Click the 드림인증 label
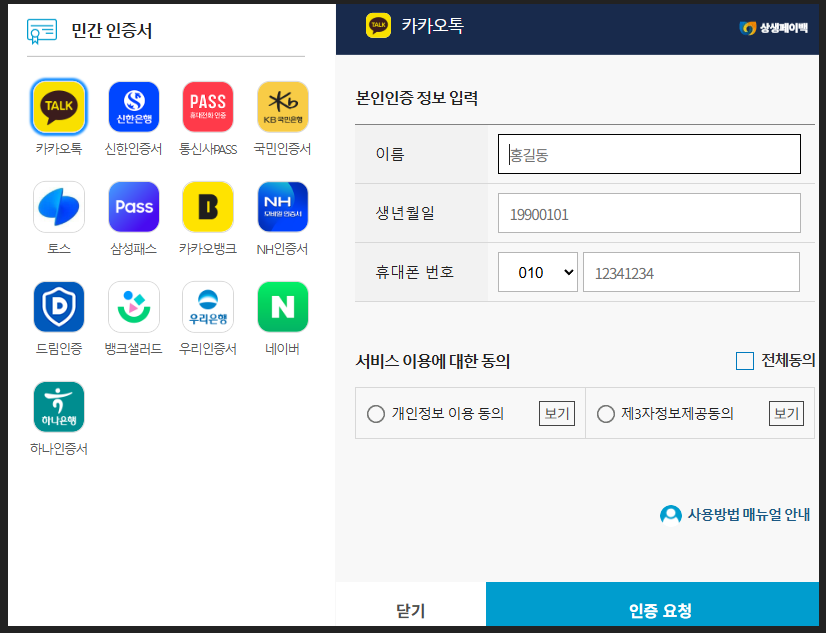This screenshot has width=826, height=633. tap(58, 349)
